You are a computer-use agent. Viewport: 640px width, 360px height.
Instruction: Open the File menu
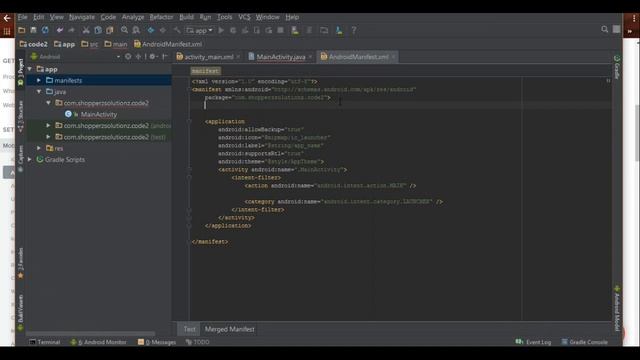click(22, 17)
